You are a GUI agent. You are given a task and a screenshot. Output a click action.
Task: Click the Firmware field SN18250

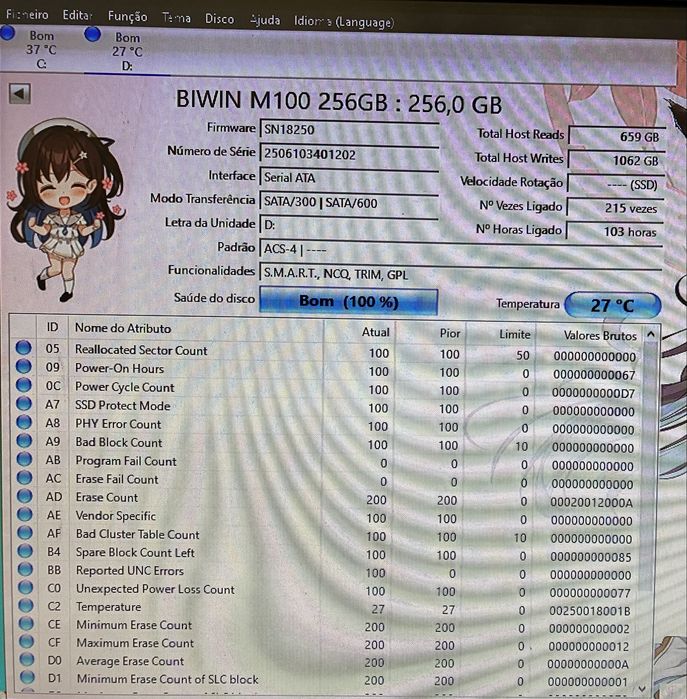tap(349, 130)
